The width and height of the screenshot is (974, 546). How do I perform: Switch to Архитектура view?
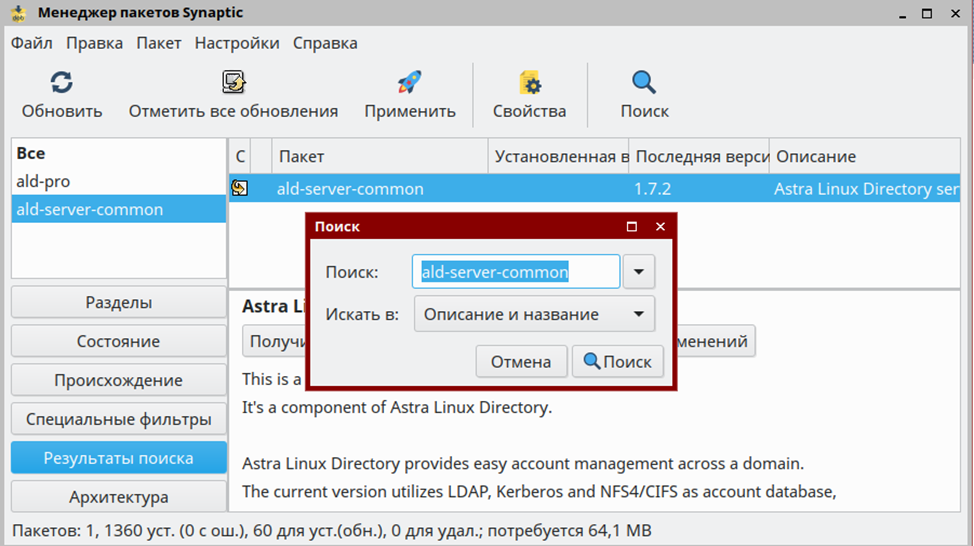pos(119,497)
